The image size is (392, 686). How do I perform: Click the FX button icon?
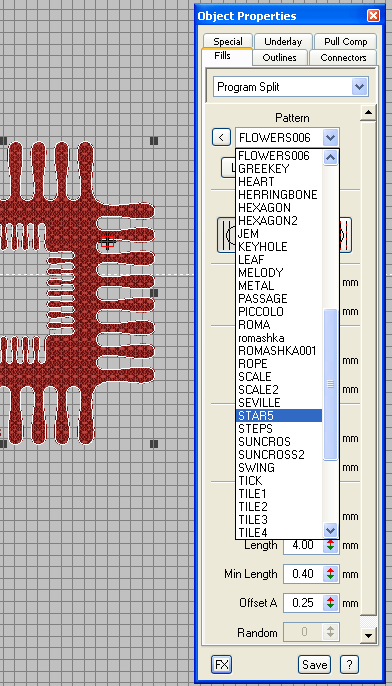coord(221,665)
